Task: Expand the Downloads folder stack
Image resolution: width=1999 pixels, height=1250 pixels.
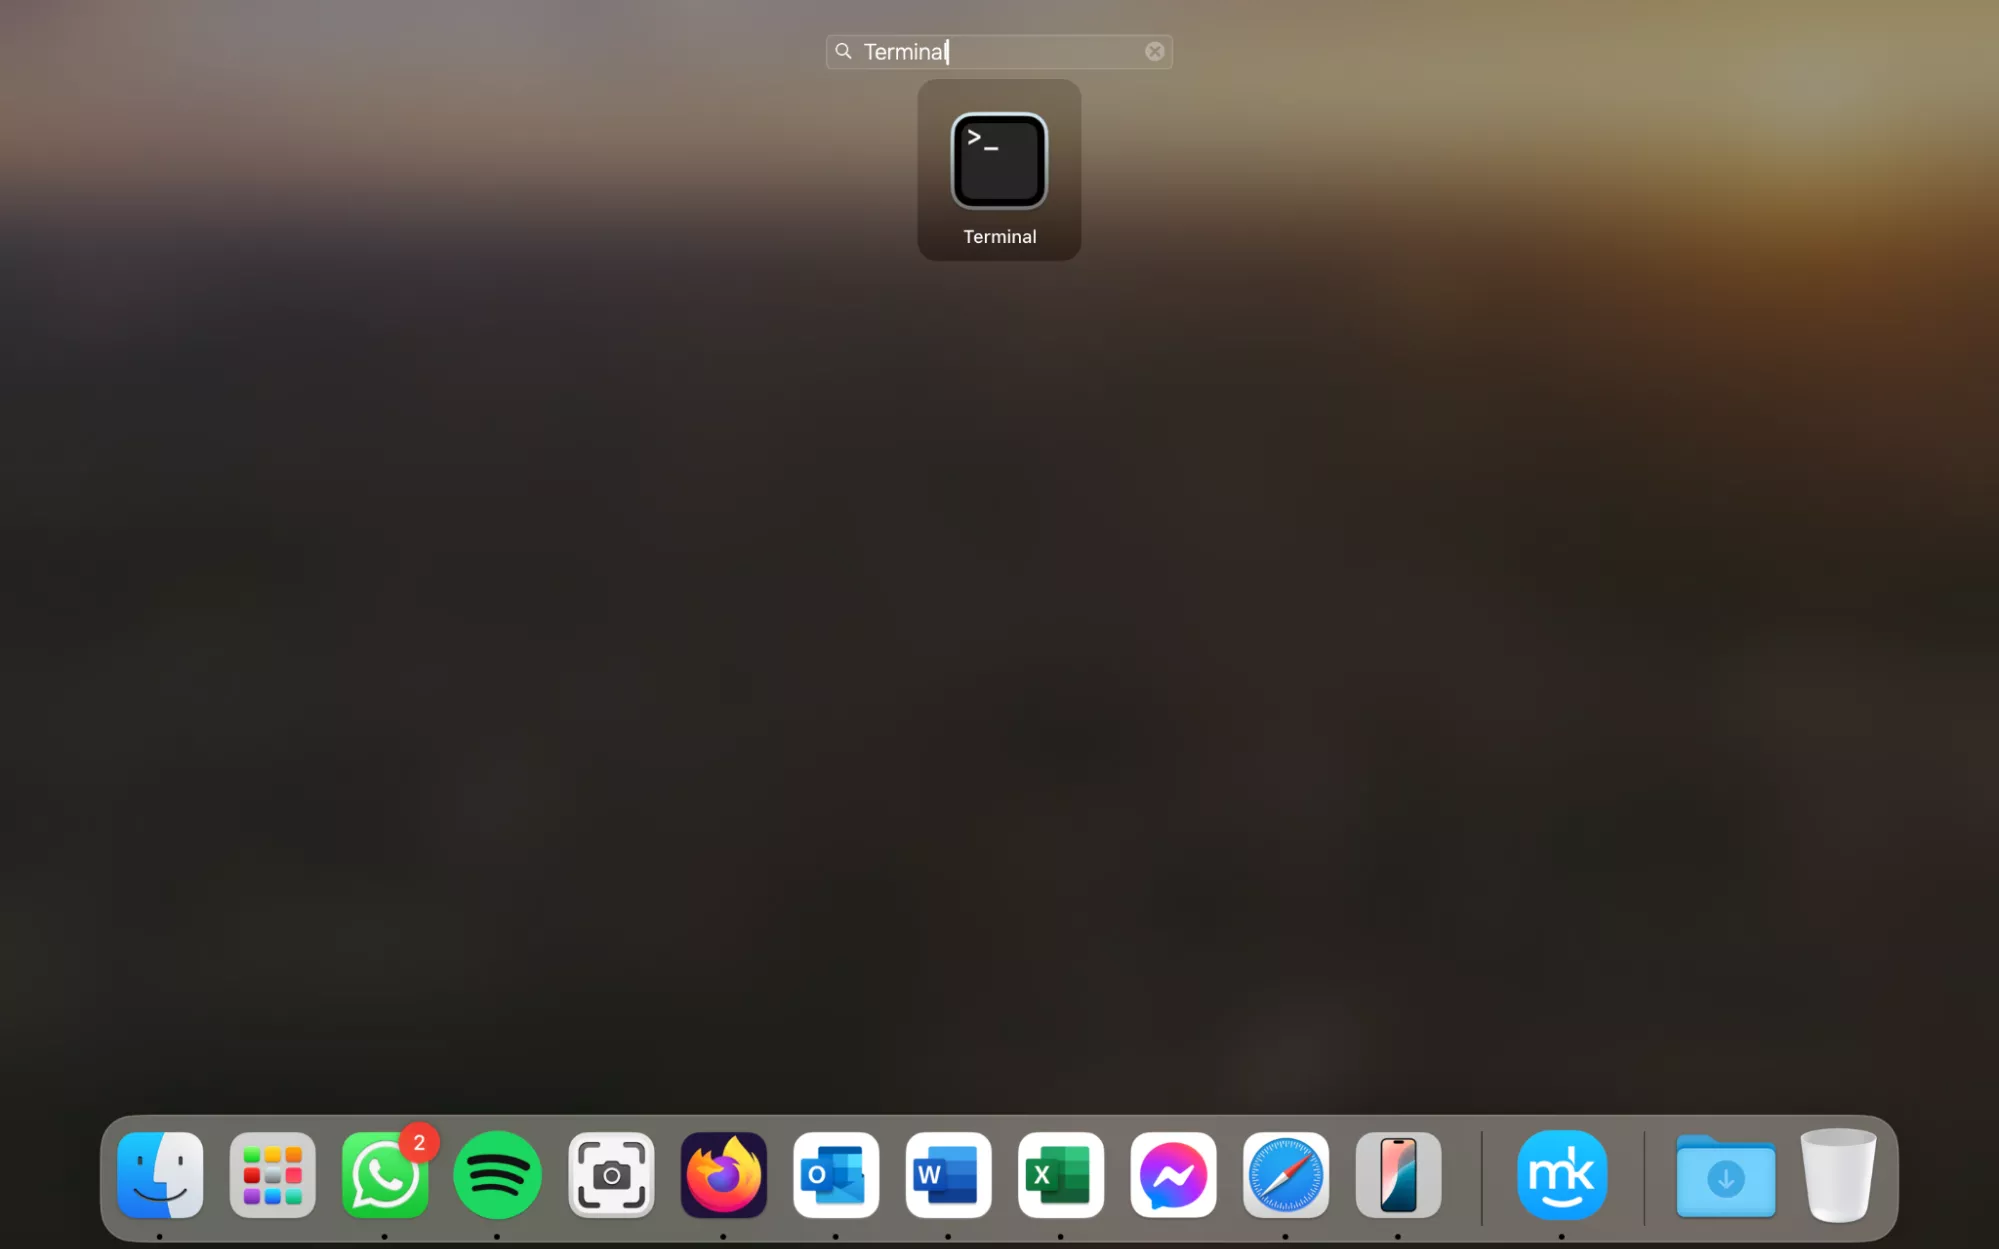Action: pyautogui.click(x=1725, y=1177)
